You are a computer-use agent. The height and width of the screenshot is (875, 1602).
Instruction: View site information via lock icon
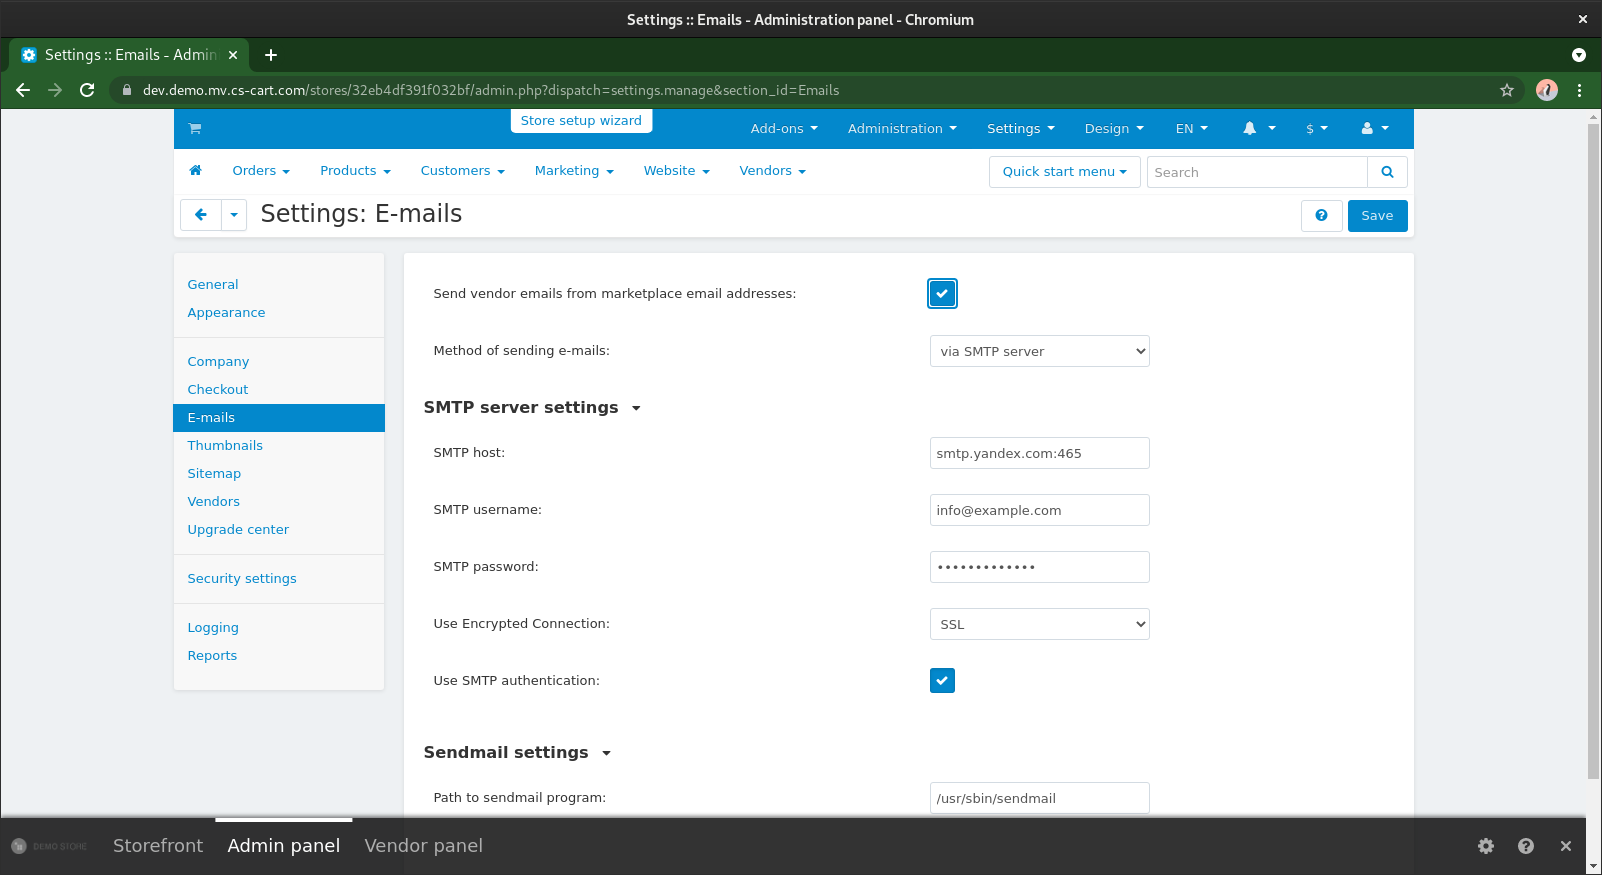click(x=127, y=90)
